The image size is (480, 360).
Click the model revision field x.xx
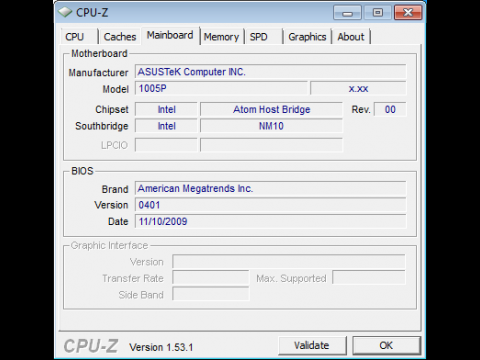358,88
